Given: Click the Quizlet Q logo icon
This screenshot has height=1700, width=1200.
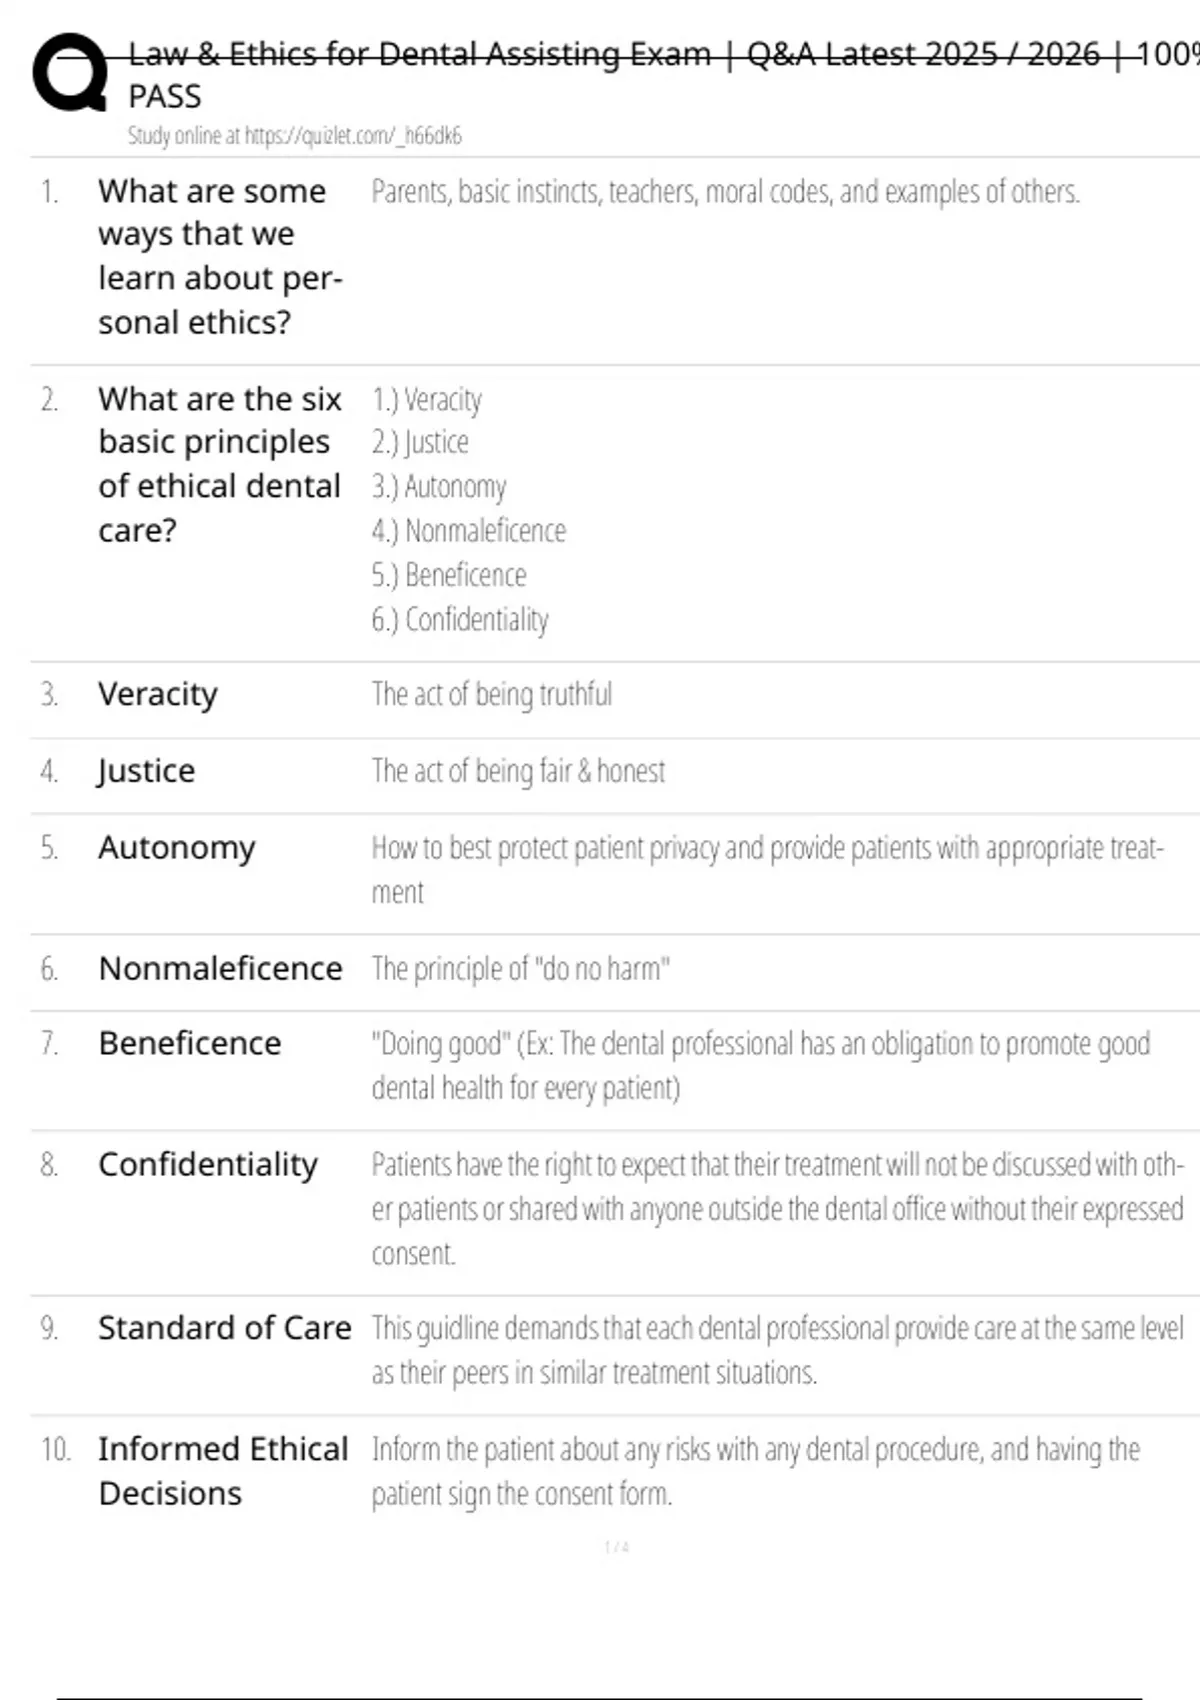Looking at the screenshot, I should click(69, 73).
